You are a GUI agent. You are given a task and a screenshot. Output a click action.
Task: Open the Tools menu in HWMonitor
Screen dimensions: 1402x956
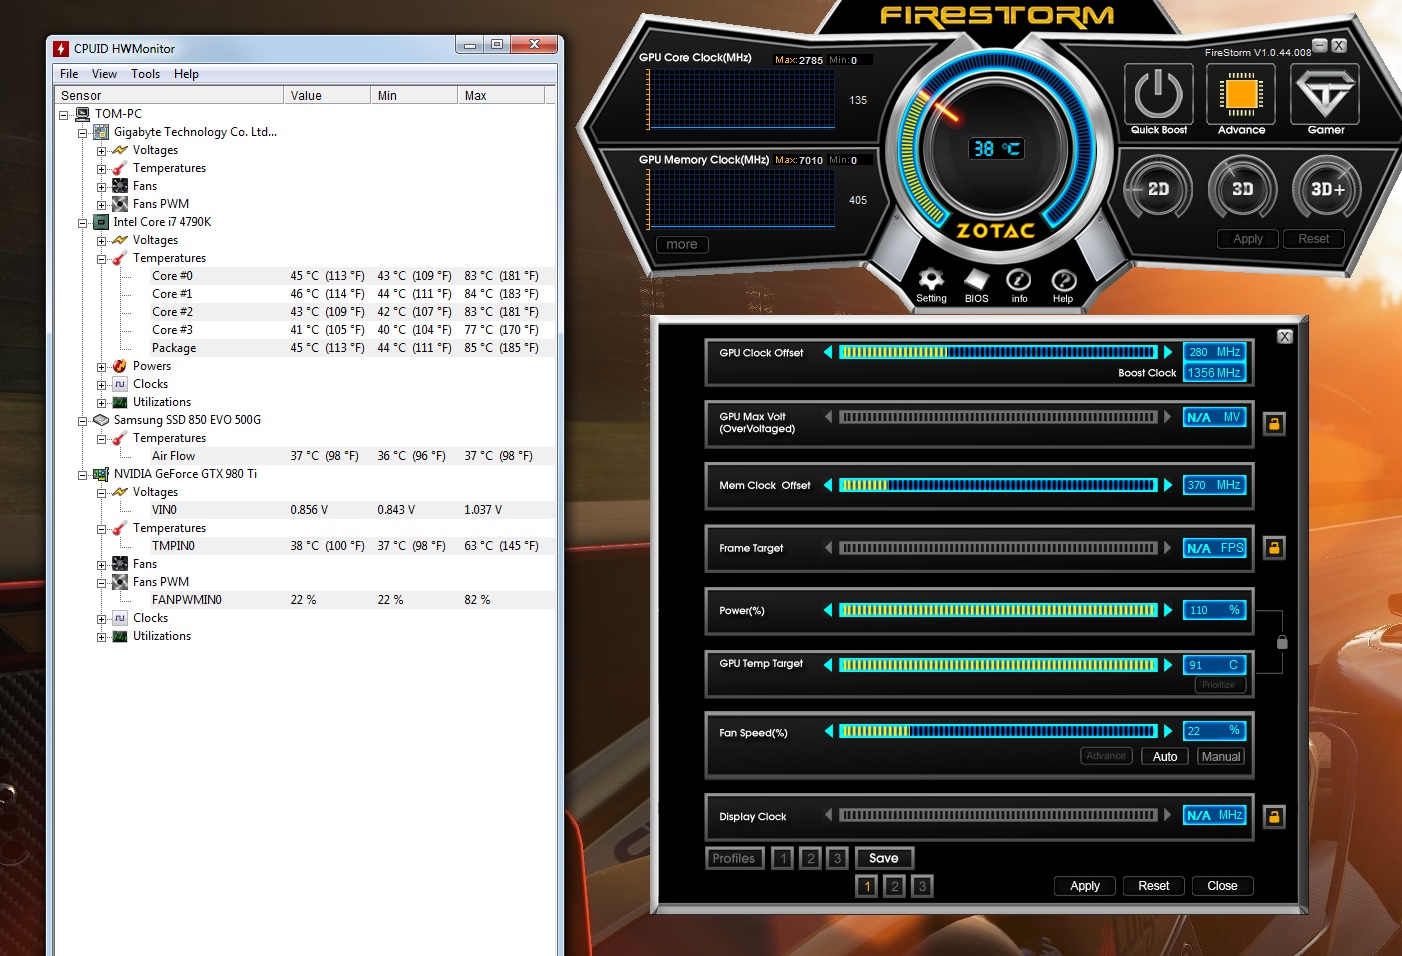point(145,74)
